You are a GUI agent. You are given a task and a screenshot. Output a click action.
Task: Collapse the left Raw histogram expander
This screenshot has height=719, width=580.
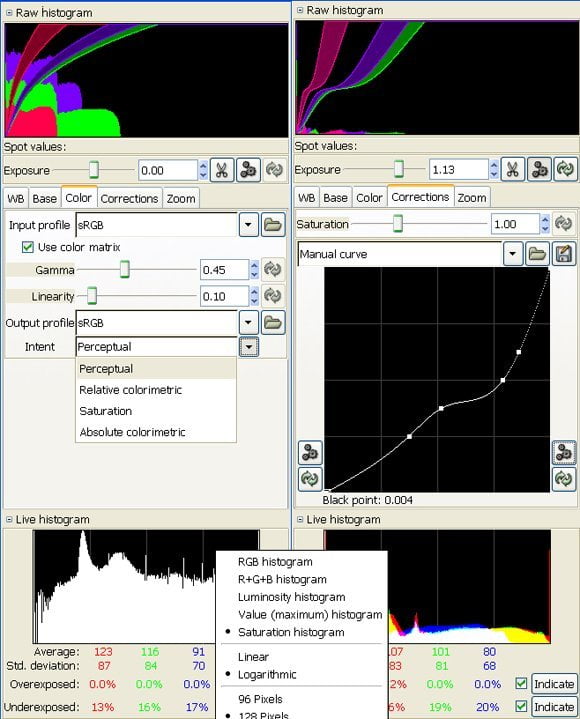click(x=9, y=13)
